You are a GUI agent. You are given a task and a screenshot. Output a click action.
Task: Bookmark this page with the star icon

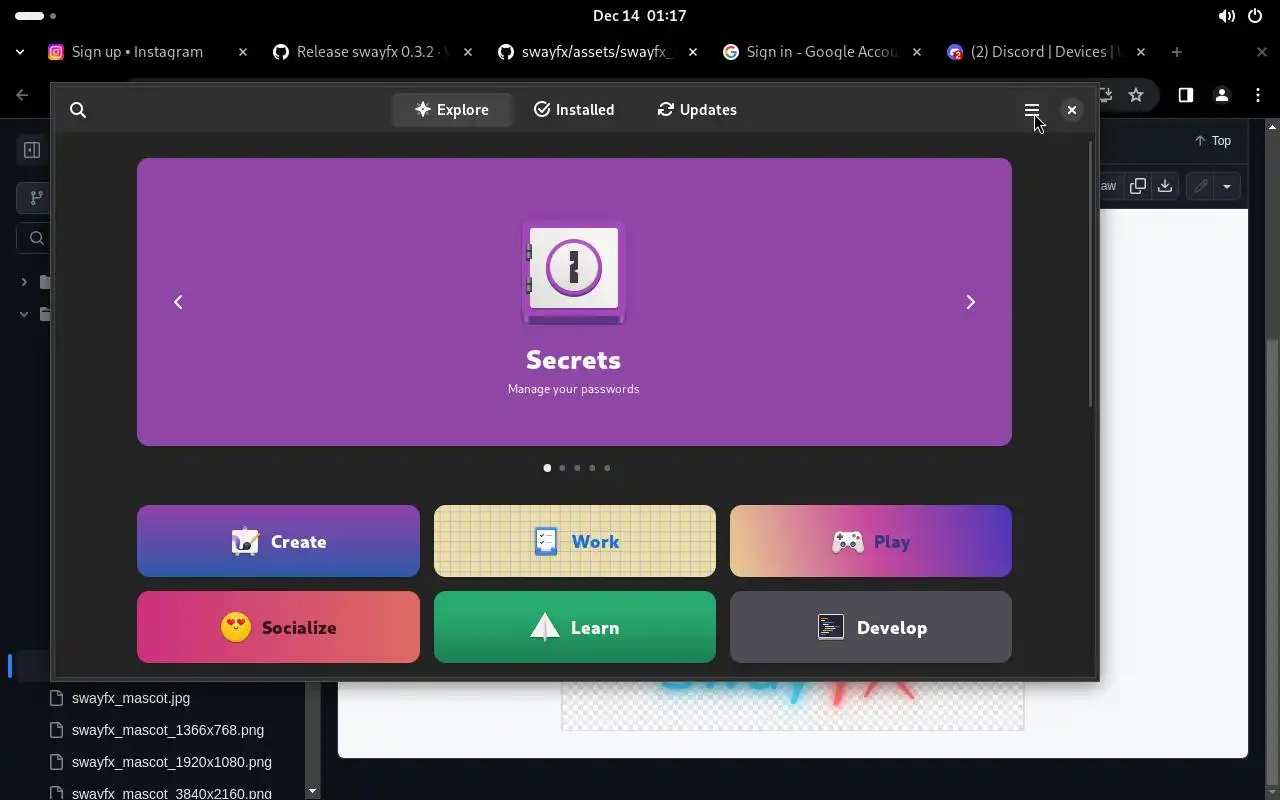[x=1136, y=95]
